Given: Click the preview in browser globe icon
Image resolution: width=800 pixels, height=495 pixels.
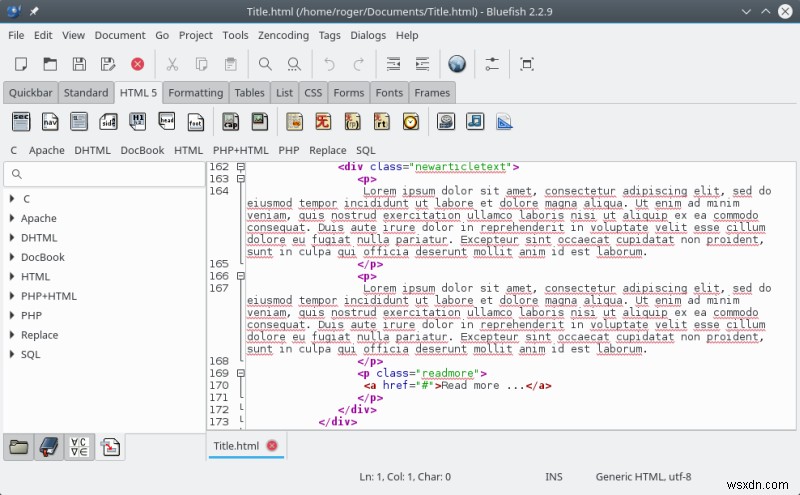Looking at the screenshot, I should click(x=457, y=64).
